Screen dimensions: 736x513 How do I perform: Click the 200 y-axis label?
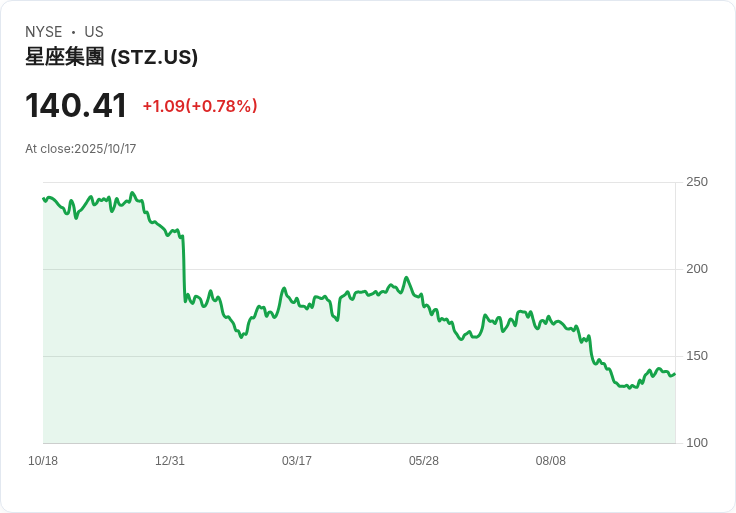(697, 269)
